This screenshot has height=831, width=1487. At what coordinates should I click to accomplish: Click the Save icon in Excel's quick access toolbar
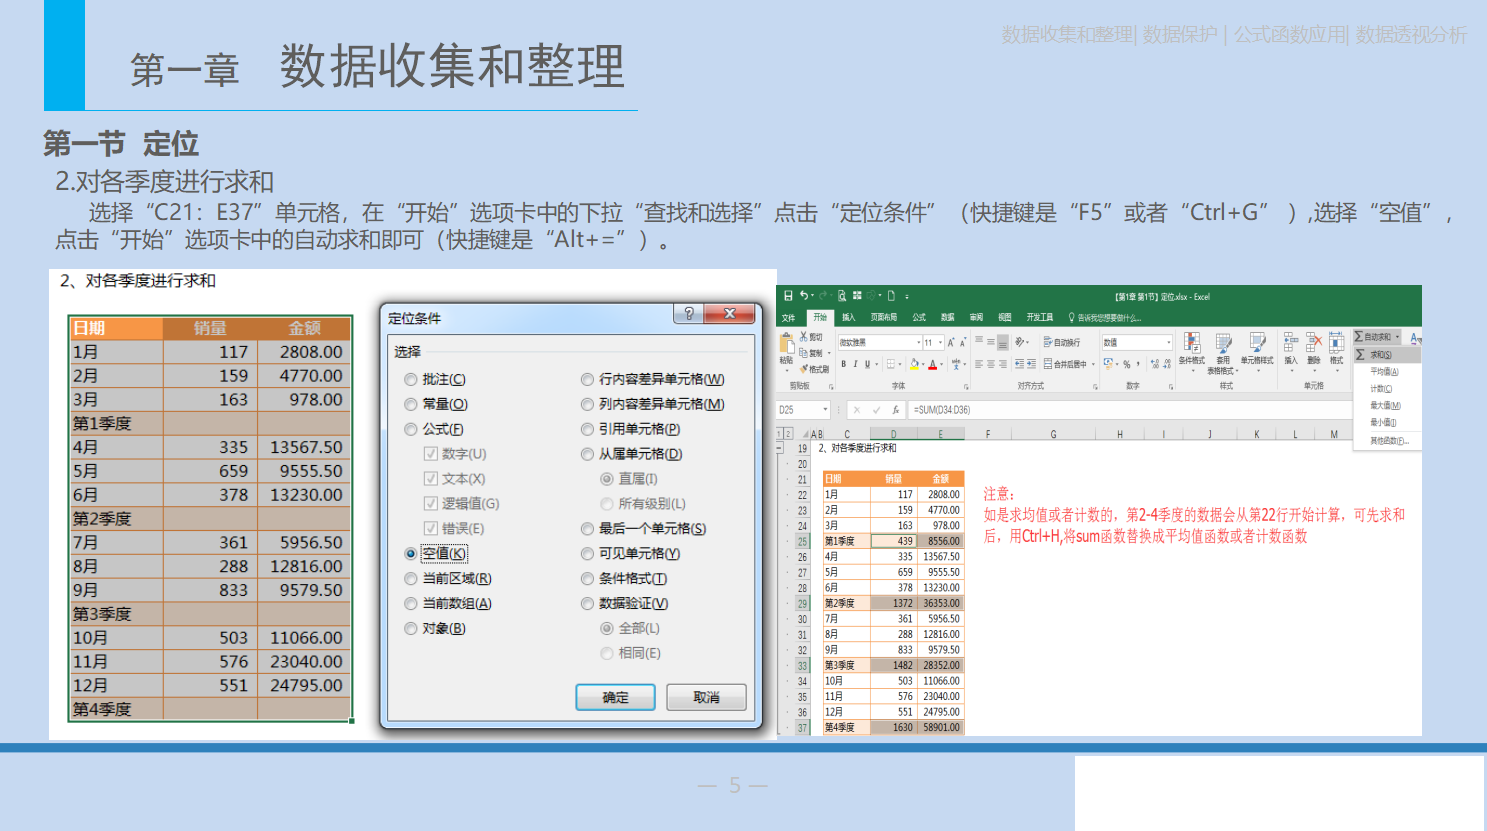pyautogui.click(x=788, y=295)
